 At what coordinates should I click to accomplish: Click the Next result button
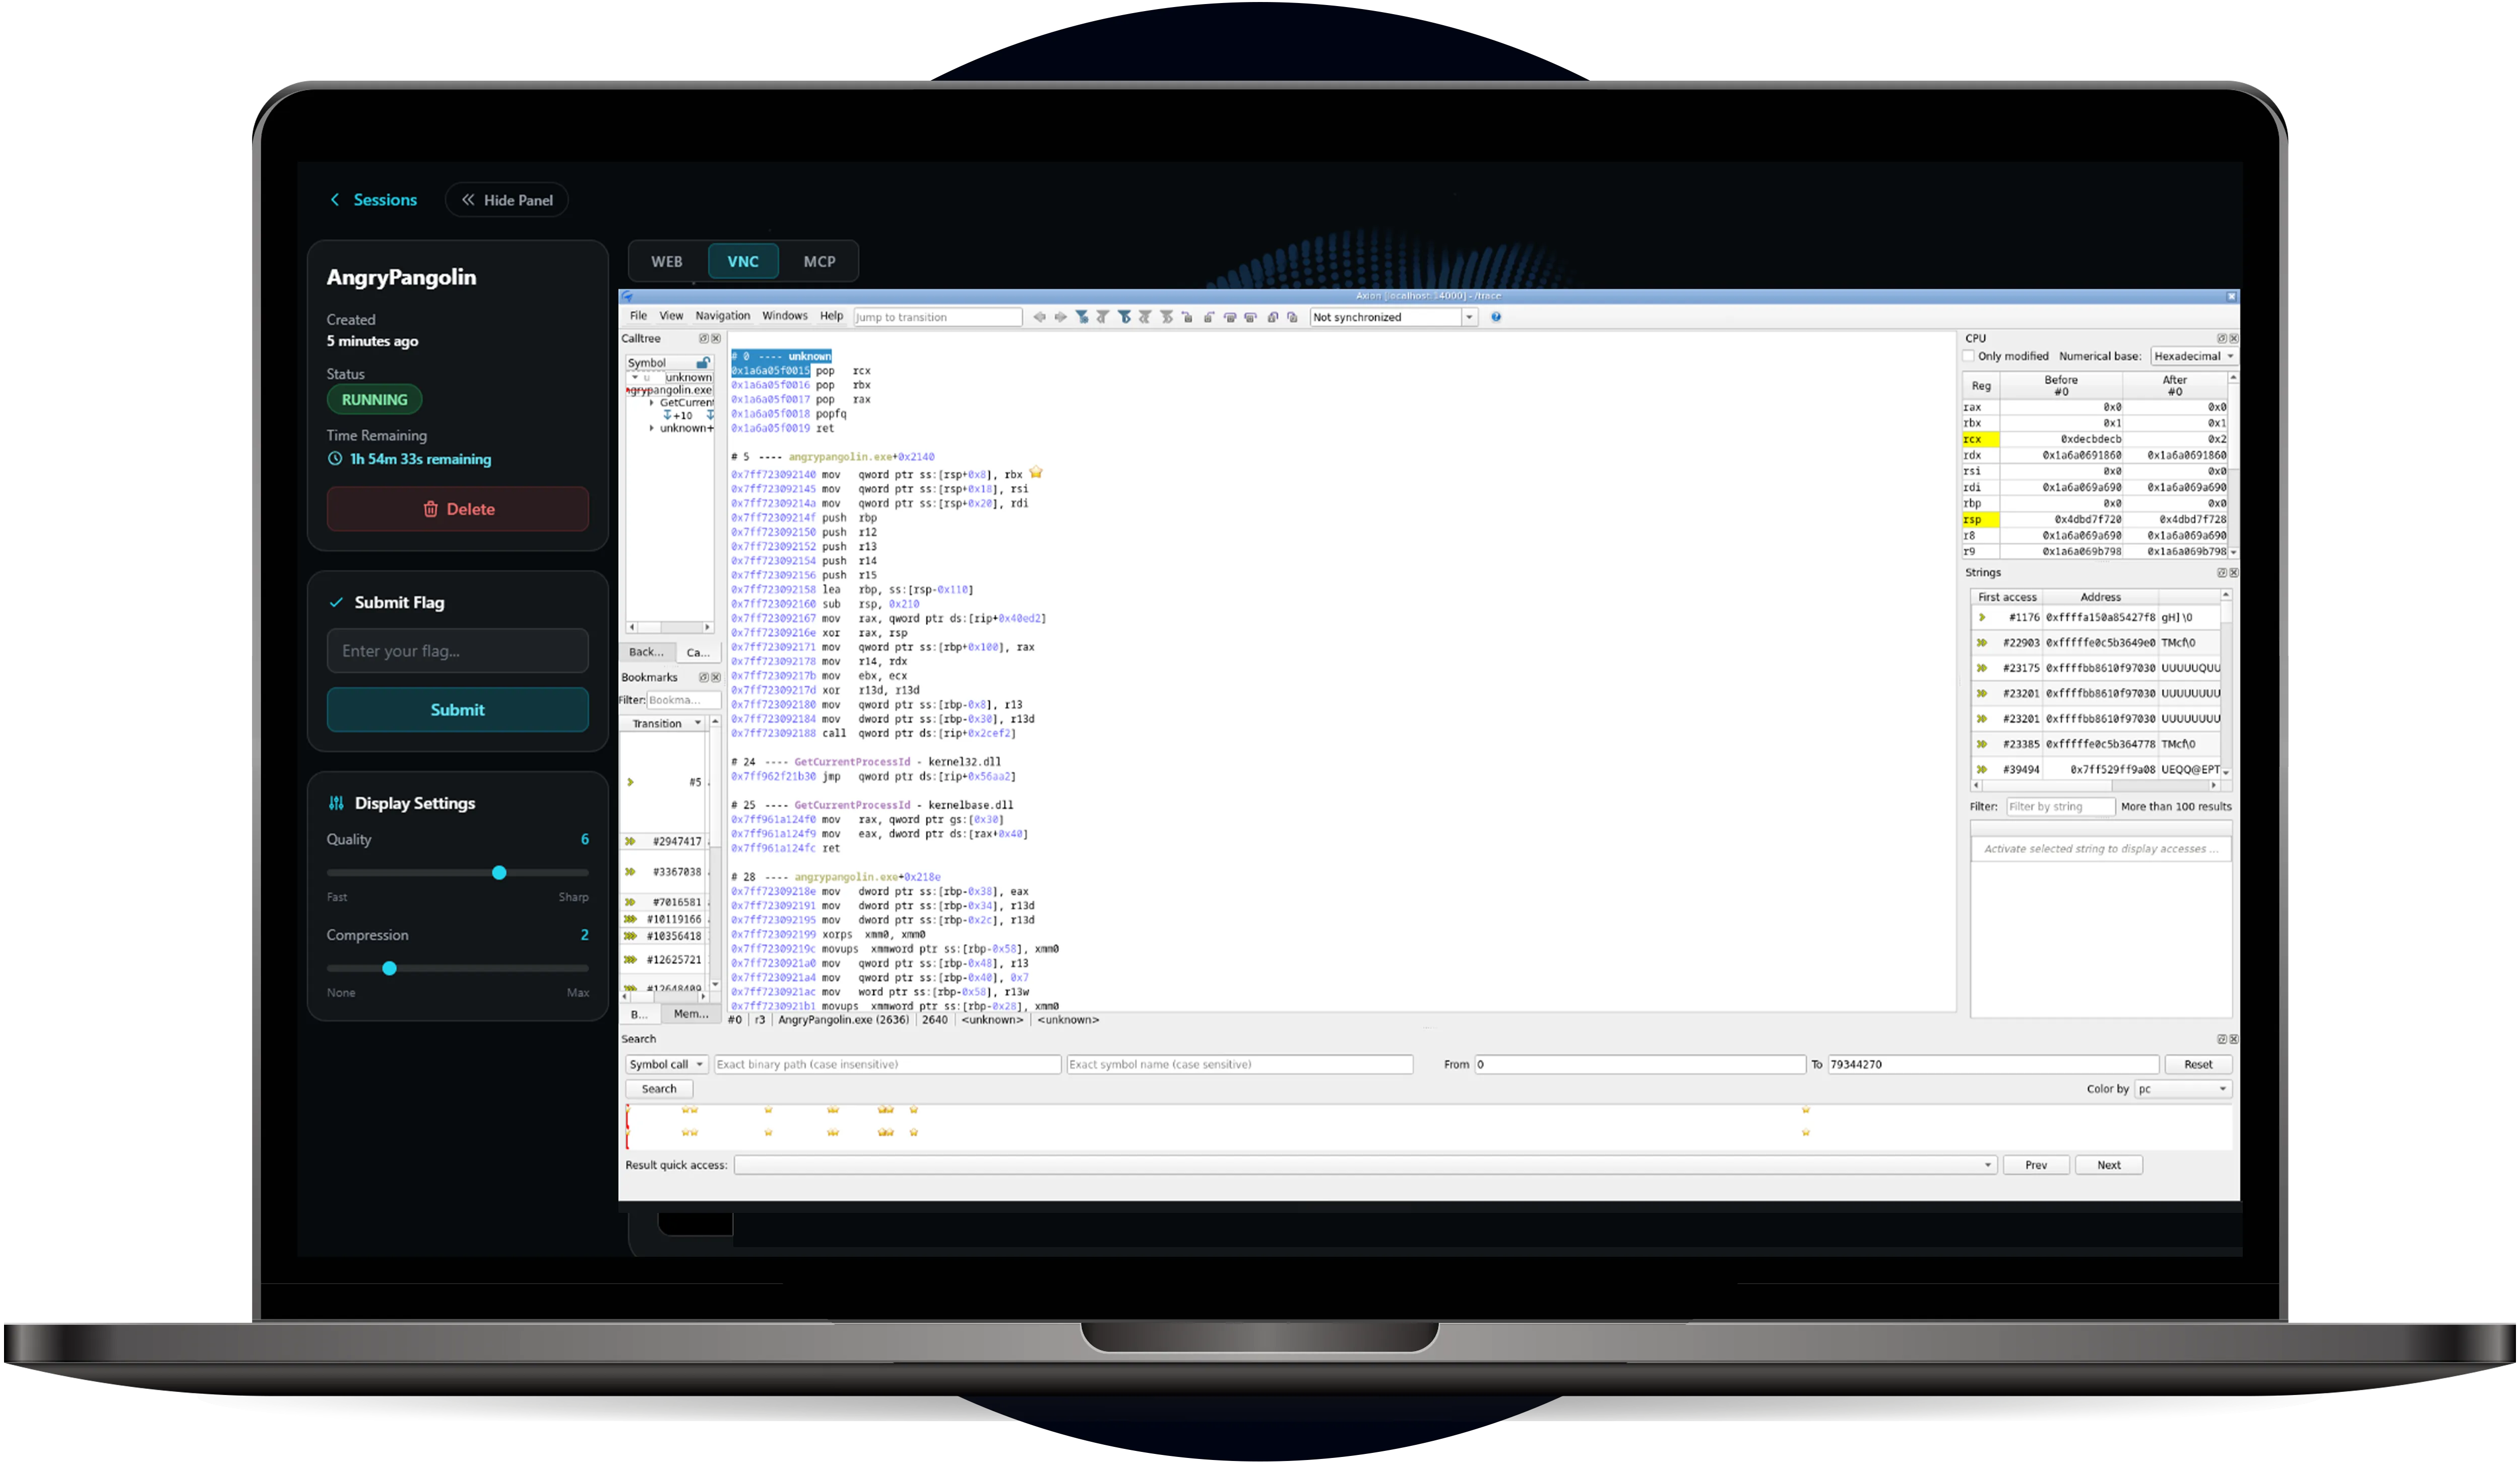[x=2109, y=1165]
